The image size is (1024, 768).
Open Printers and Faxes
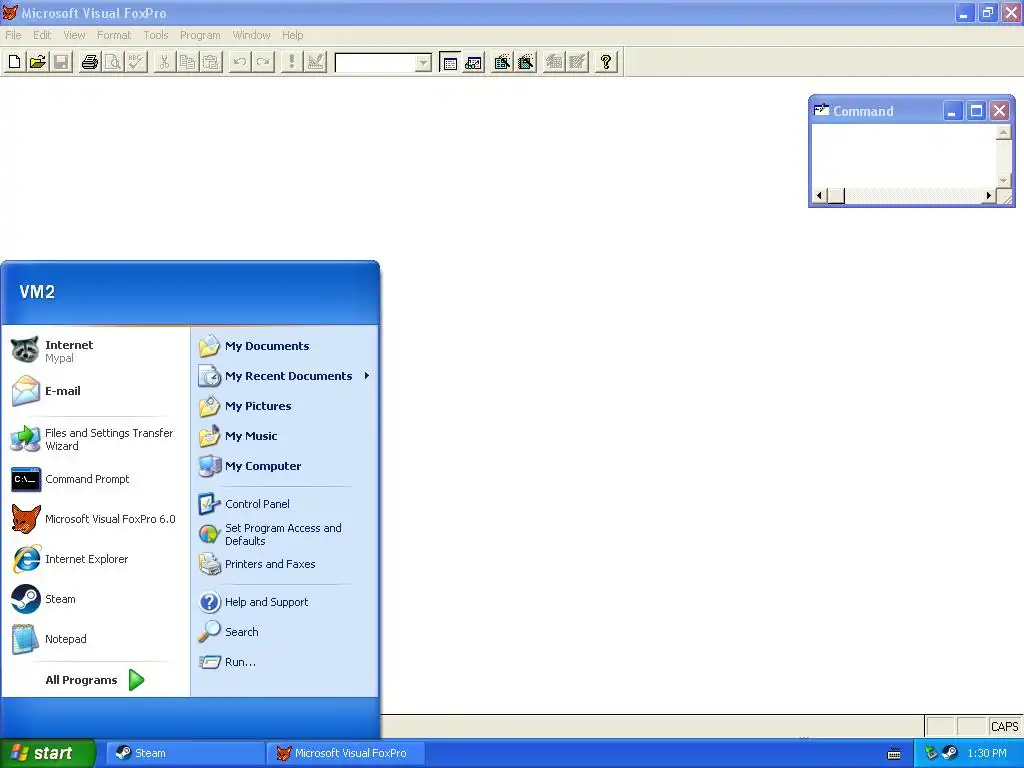(x=285, y=564)
